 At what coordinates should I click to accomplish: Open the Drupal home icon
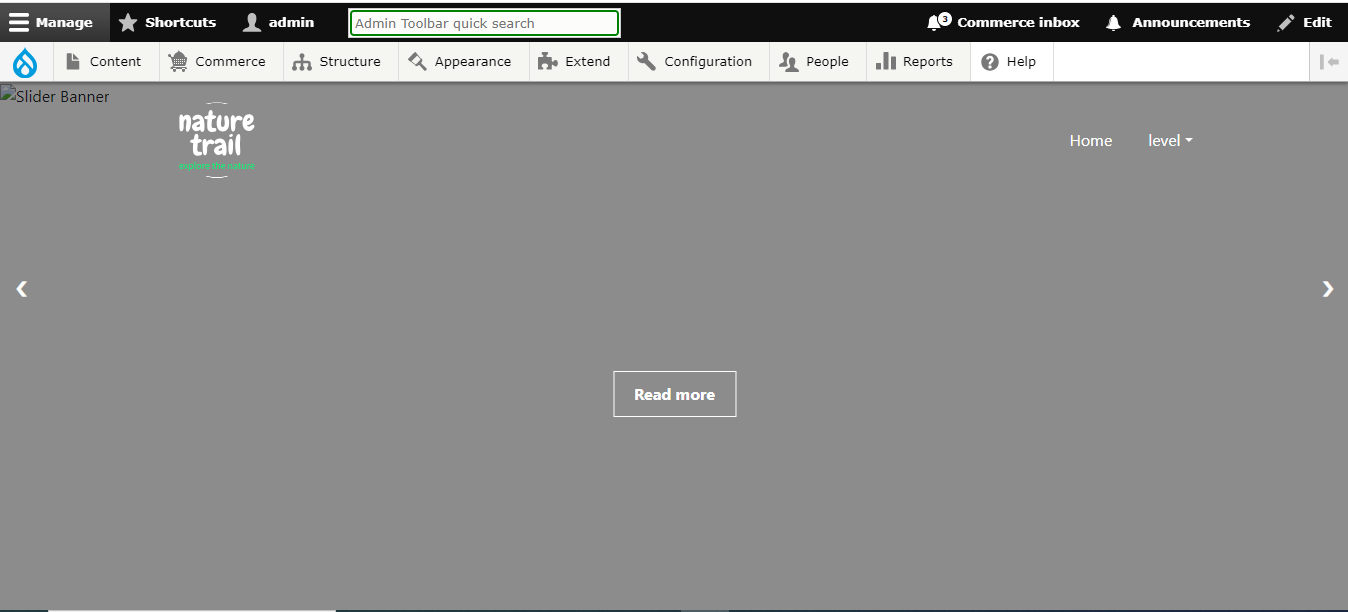click(x=24, y=61)
